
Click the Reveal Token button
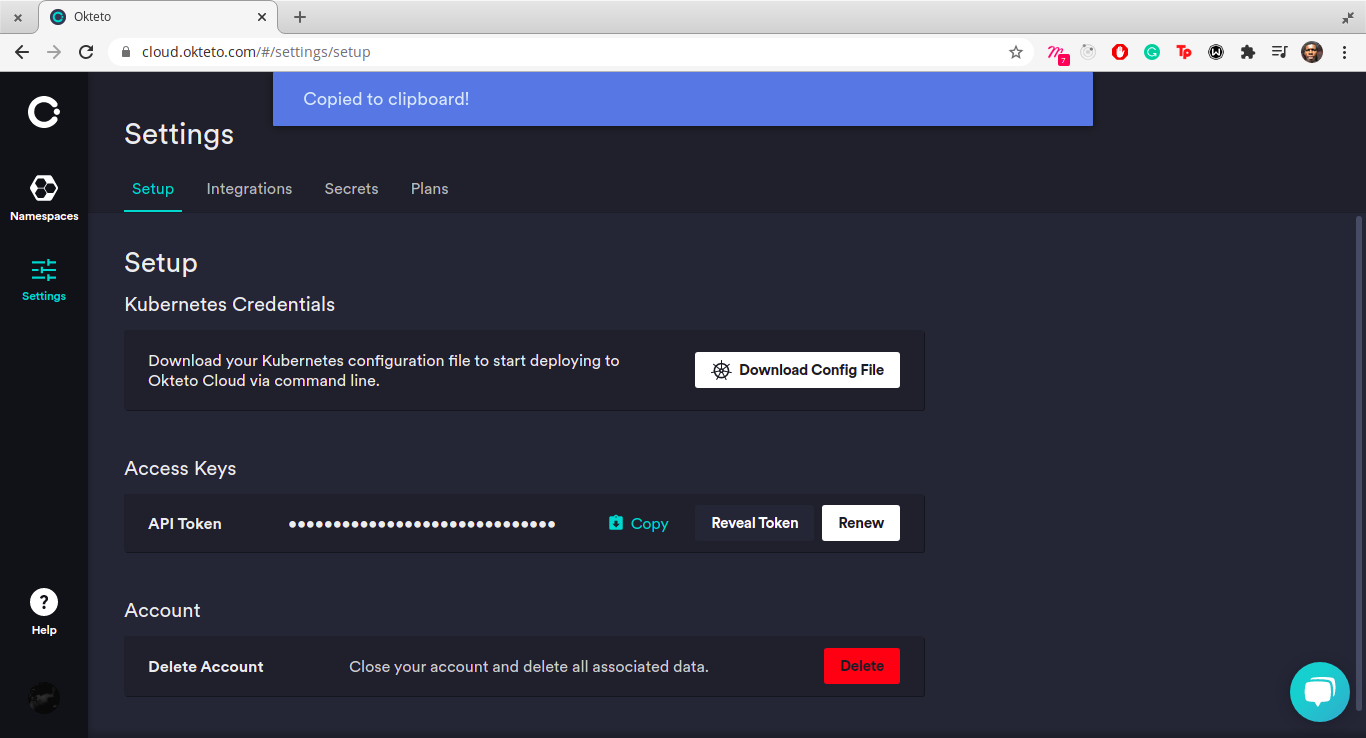pyautogui.click(x=755, y=523)
